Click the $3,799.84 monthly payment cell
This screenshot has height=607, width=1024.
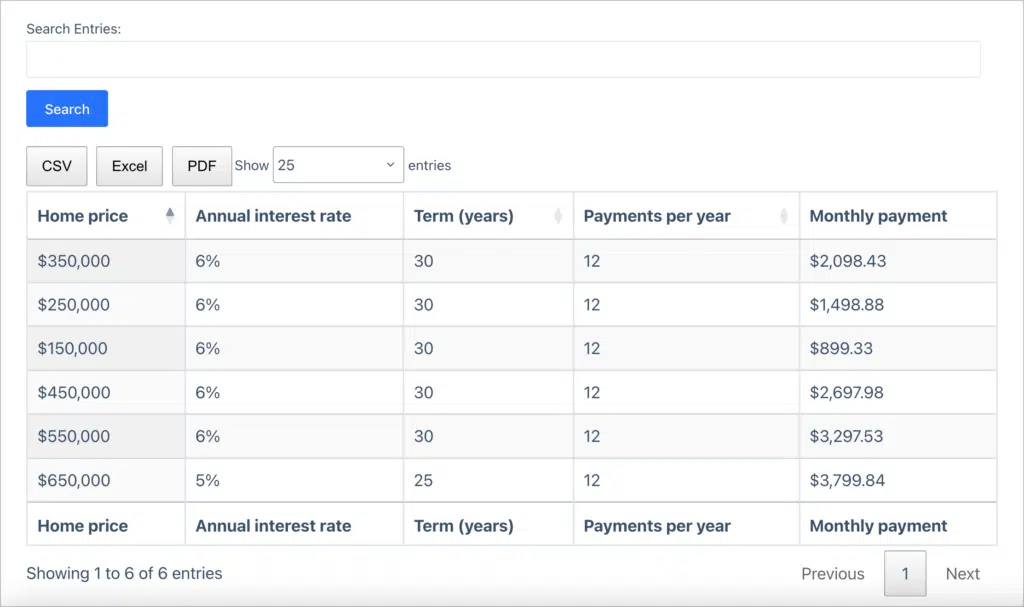tap(898, 480)
